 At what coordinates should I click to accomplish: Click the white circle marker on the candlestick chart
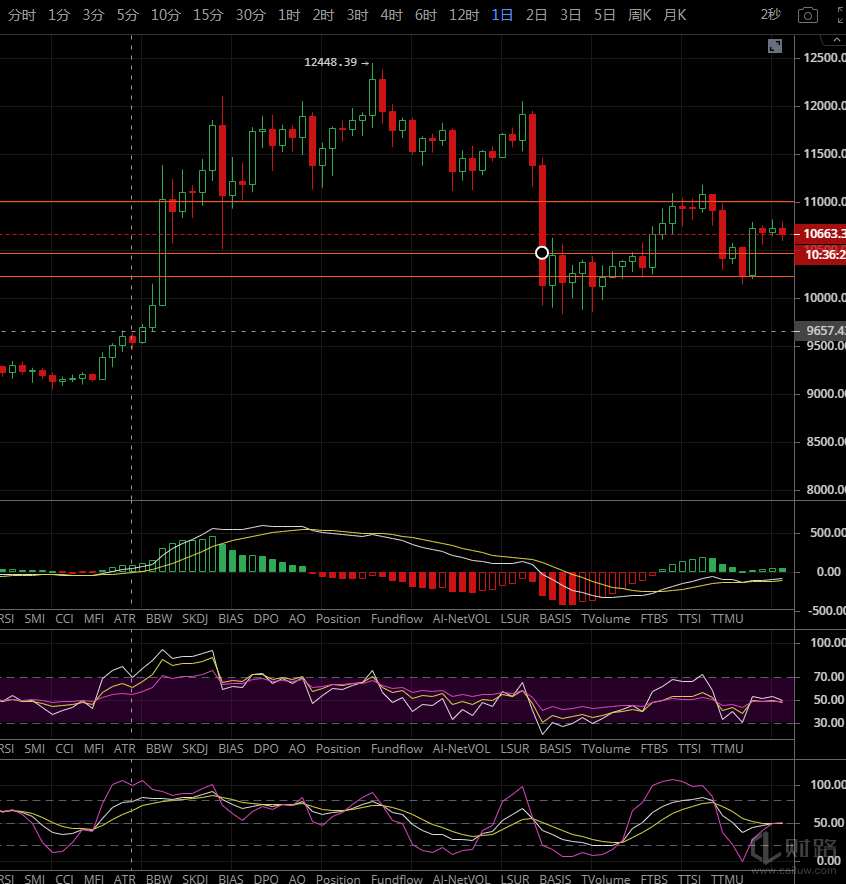pos(542,253)
